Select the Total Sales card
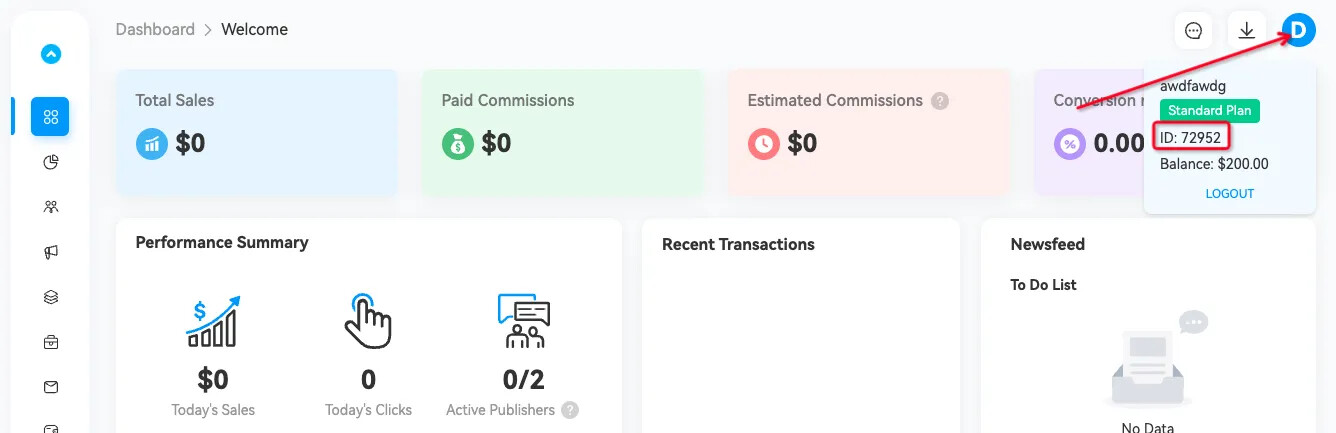 coord(257,132)
